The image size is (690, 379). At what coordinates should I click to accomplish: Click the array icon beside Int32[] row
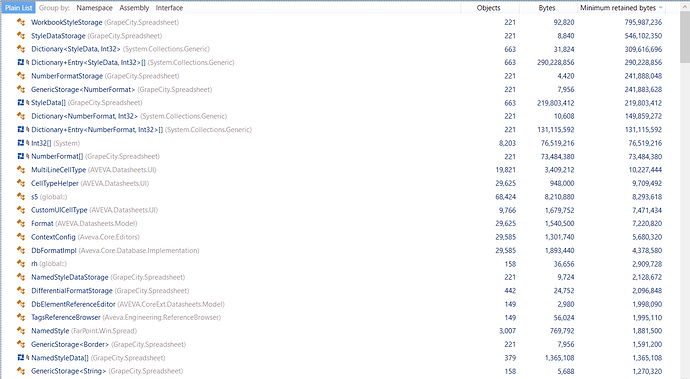coord(21,143)
